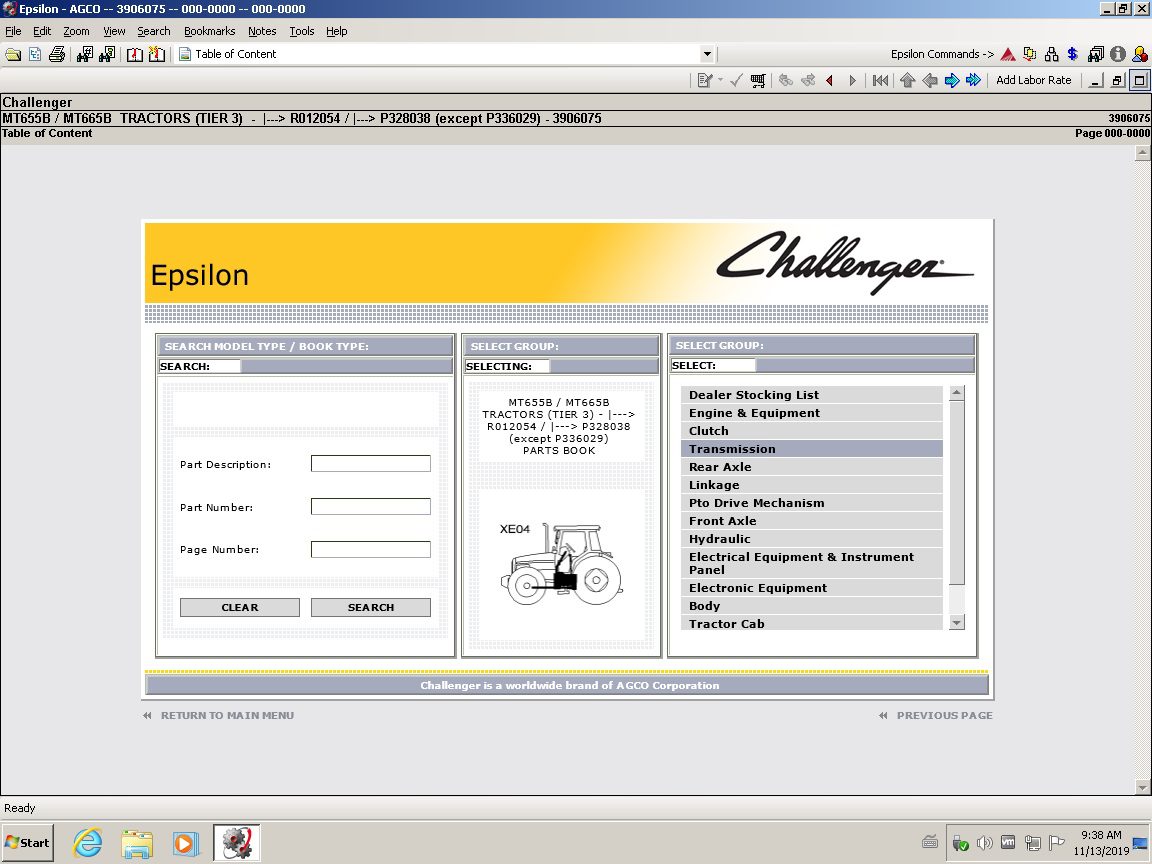Add new bookmark with sparkle book icon
Screen dimensions: 1152x864
pos(156,54)
